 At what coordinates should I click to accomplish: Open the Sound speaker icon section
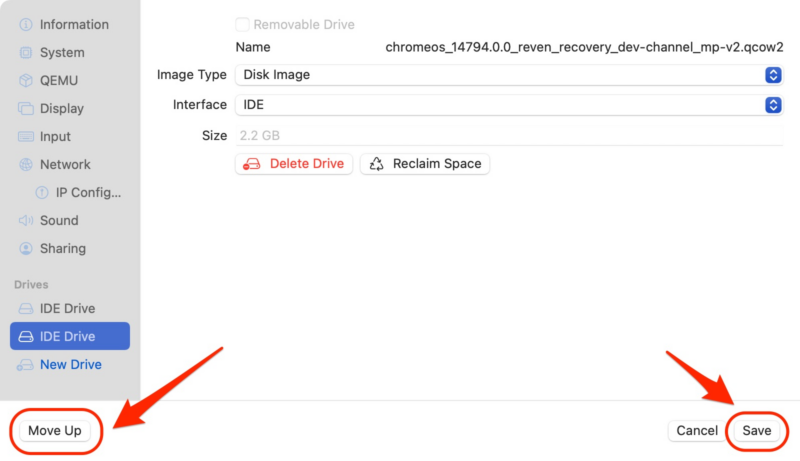tap(26, 220)
